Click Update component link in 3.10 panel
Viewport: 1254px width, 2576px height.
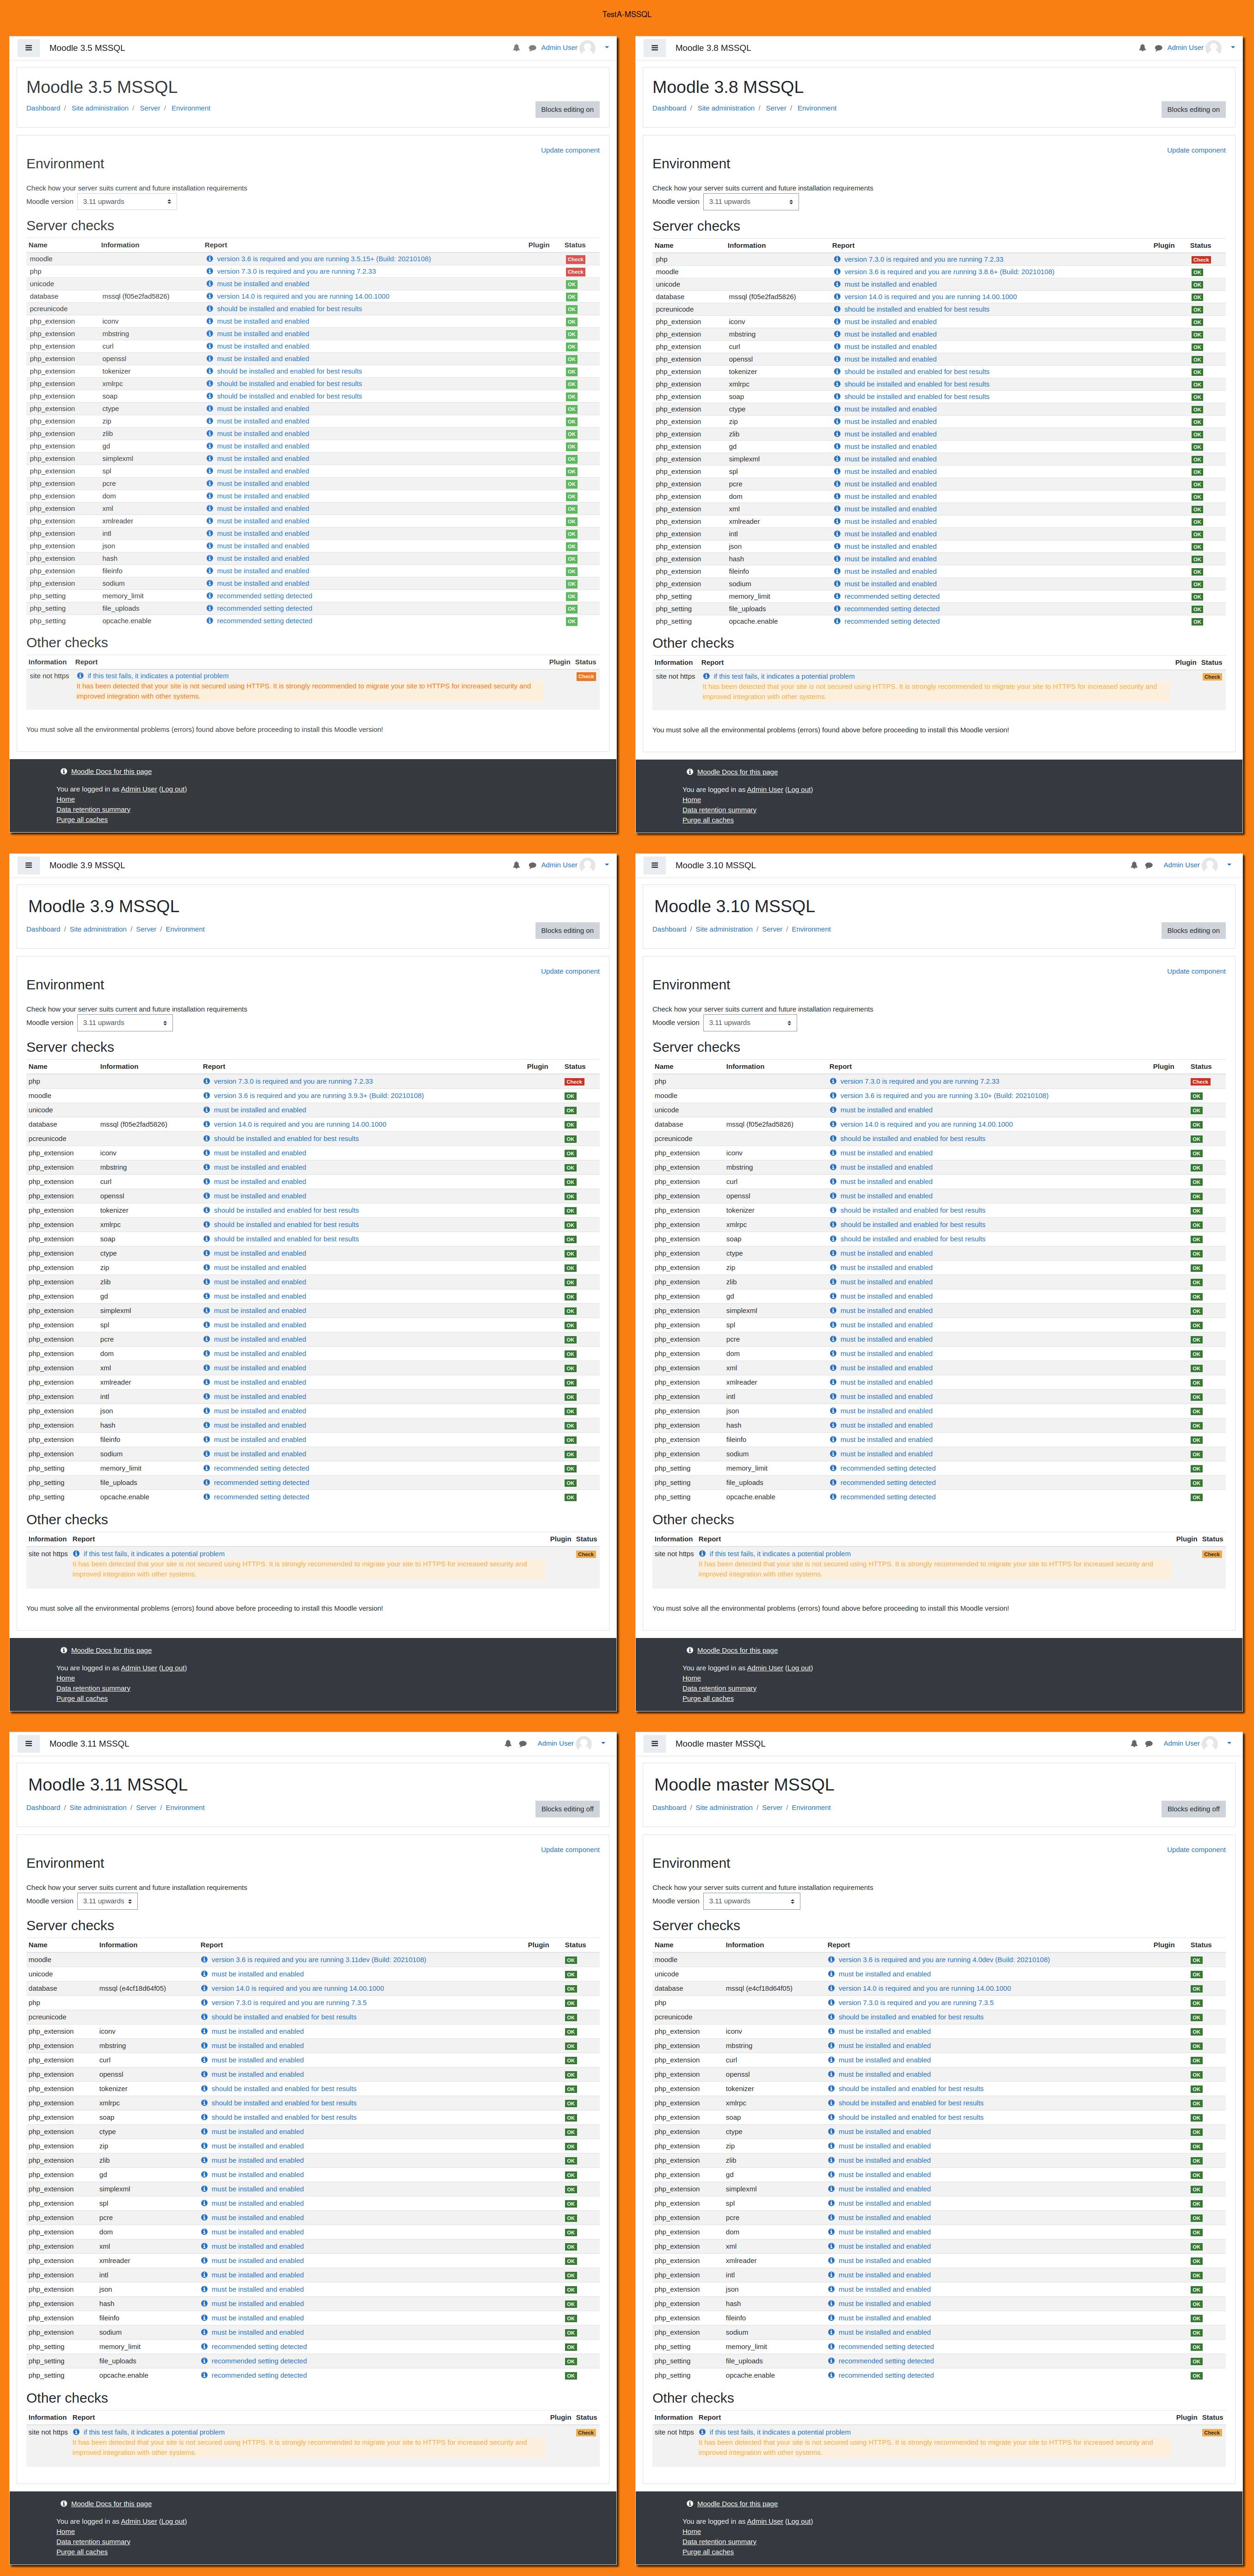click(x=1196, y=971)
